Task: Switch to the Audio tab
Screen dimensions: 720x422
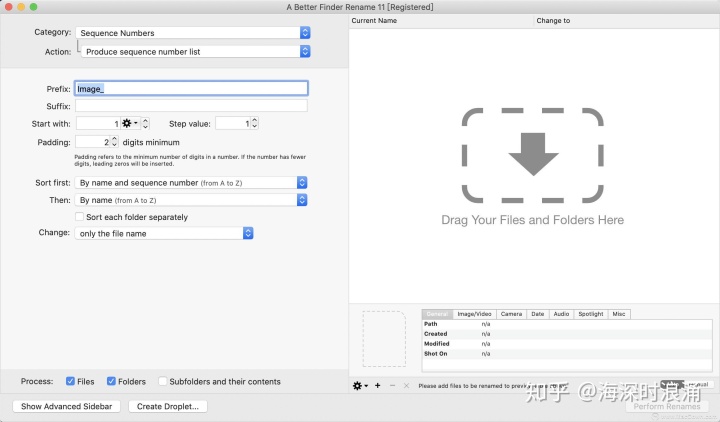Action: [x=561, y=314]
